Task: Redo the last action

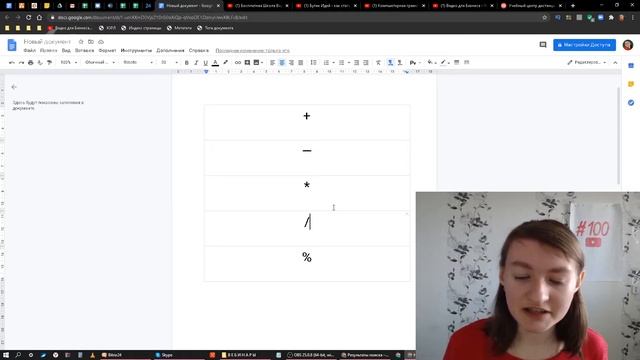Action: pos(21,62)
